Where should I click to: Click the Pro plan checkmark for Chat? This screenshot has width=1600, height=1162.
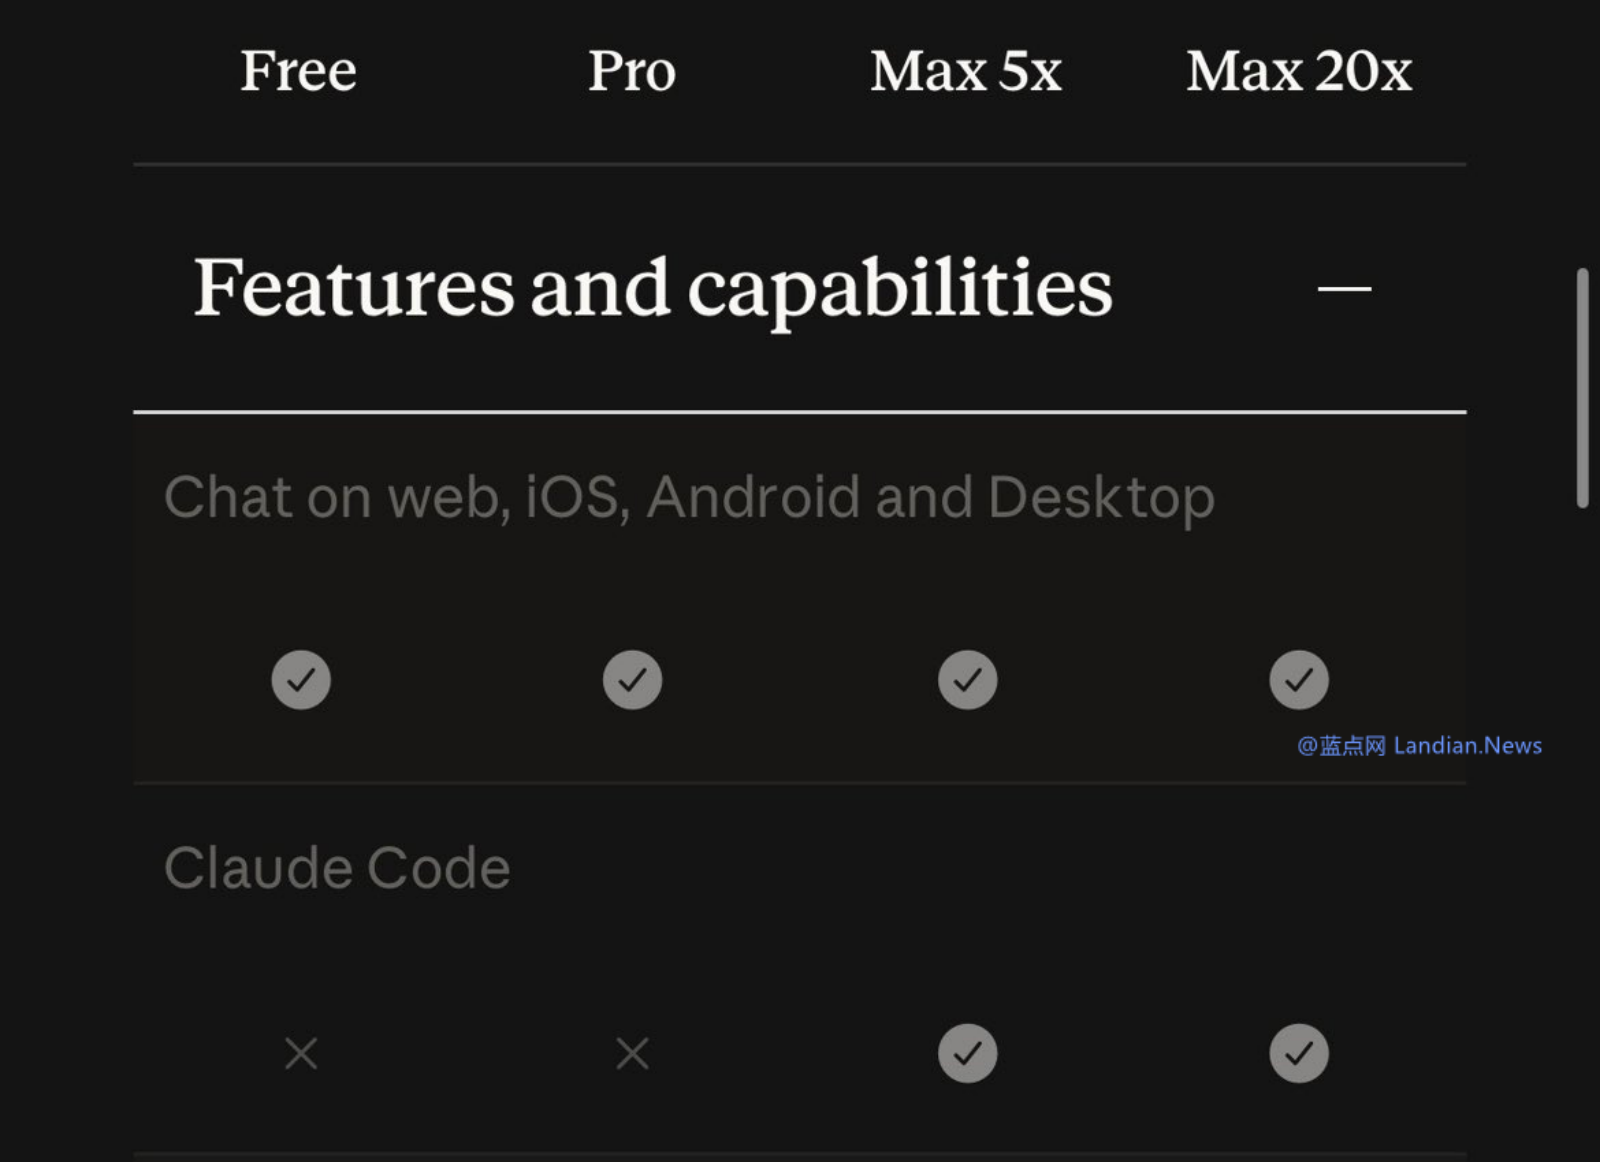[632, 680]
